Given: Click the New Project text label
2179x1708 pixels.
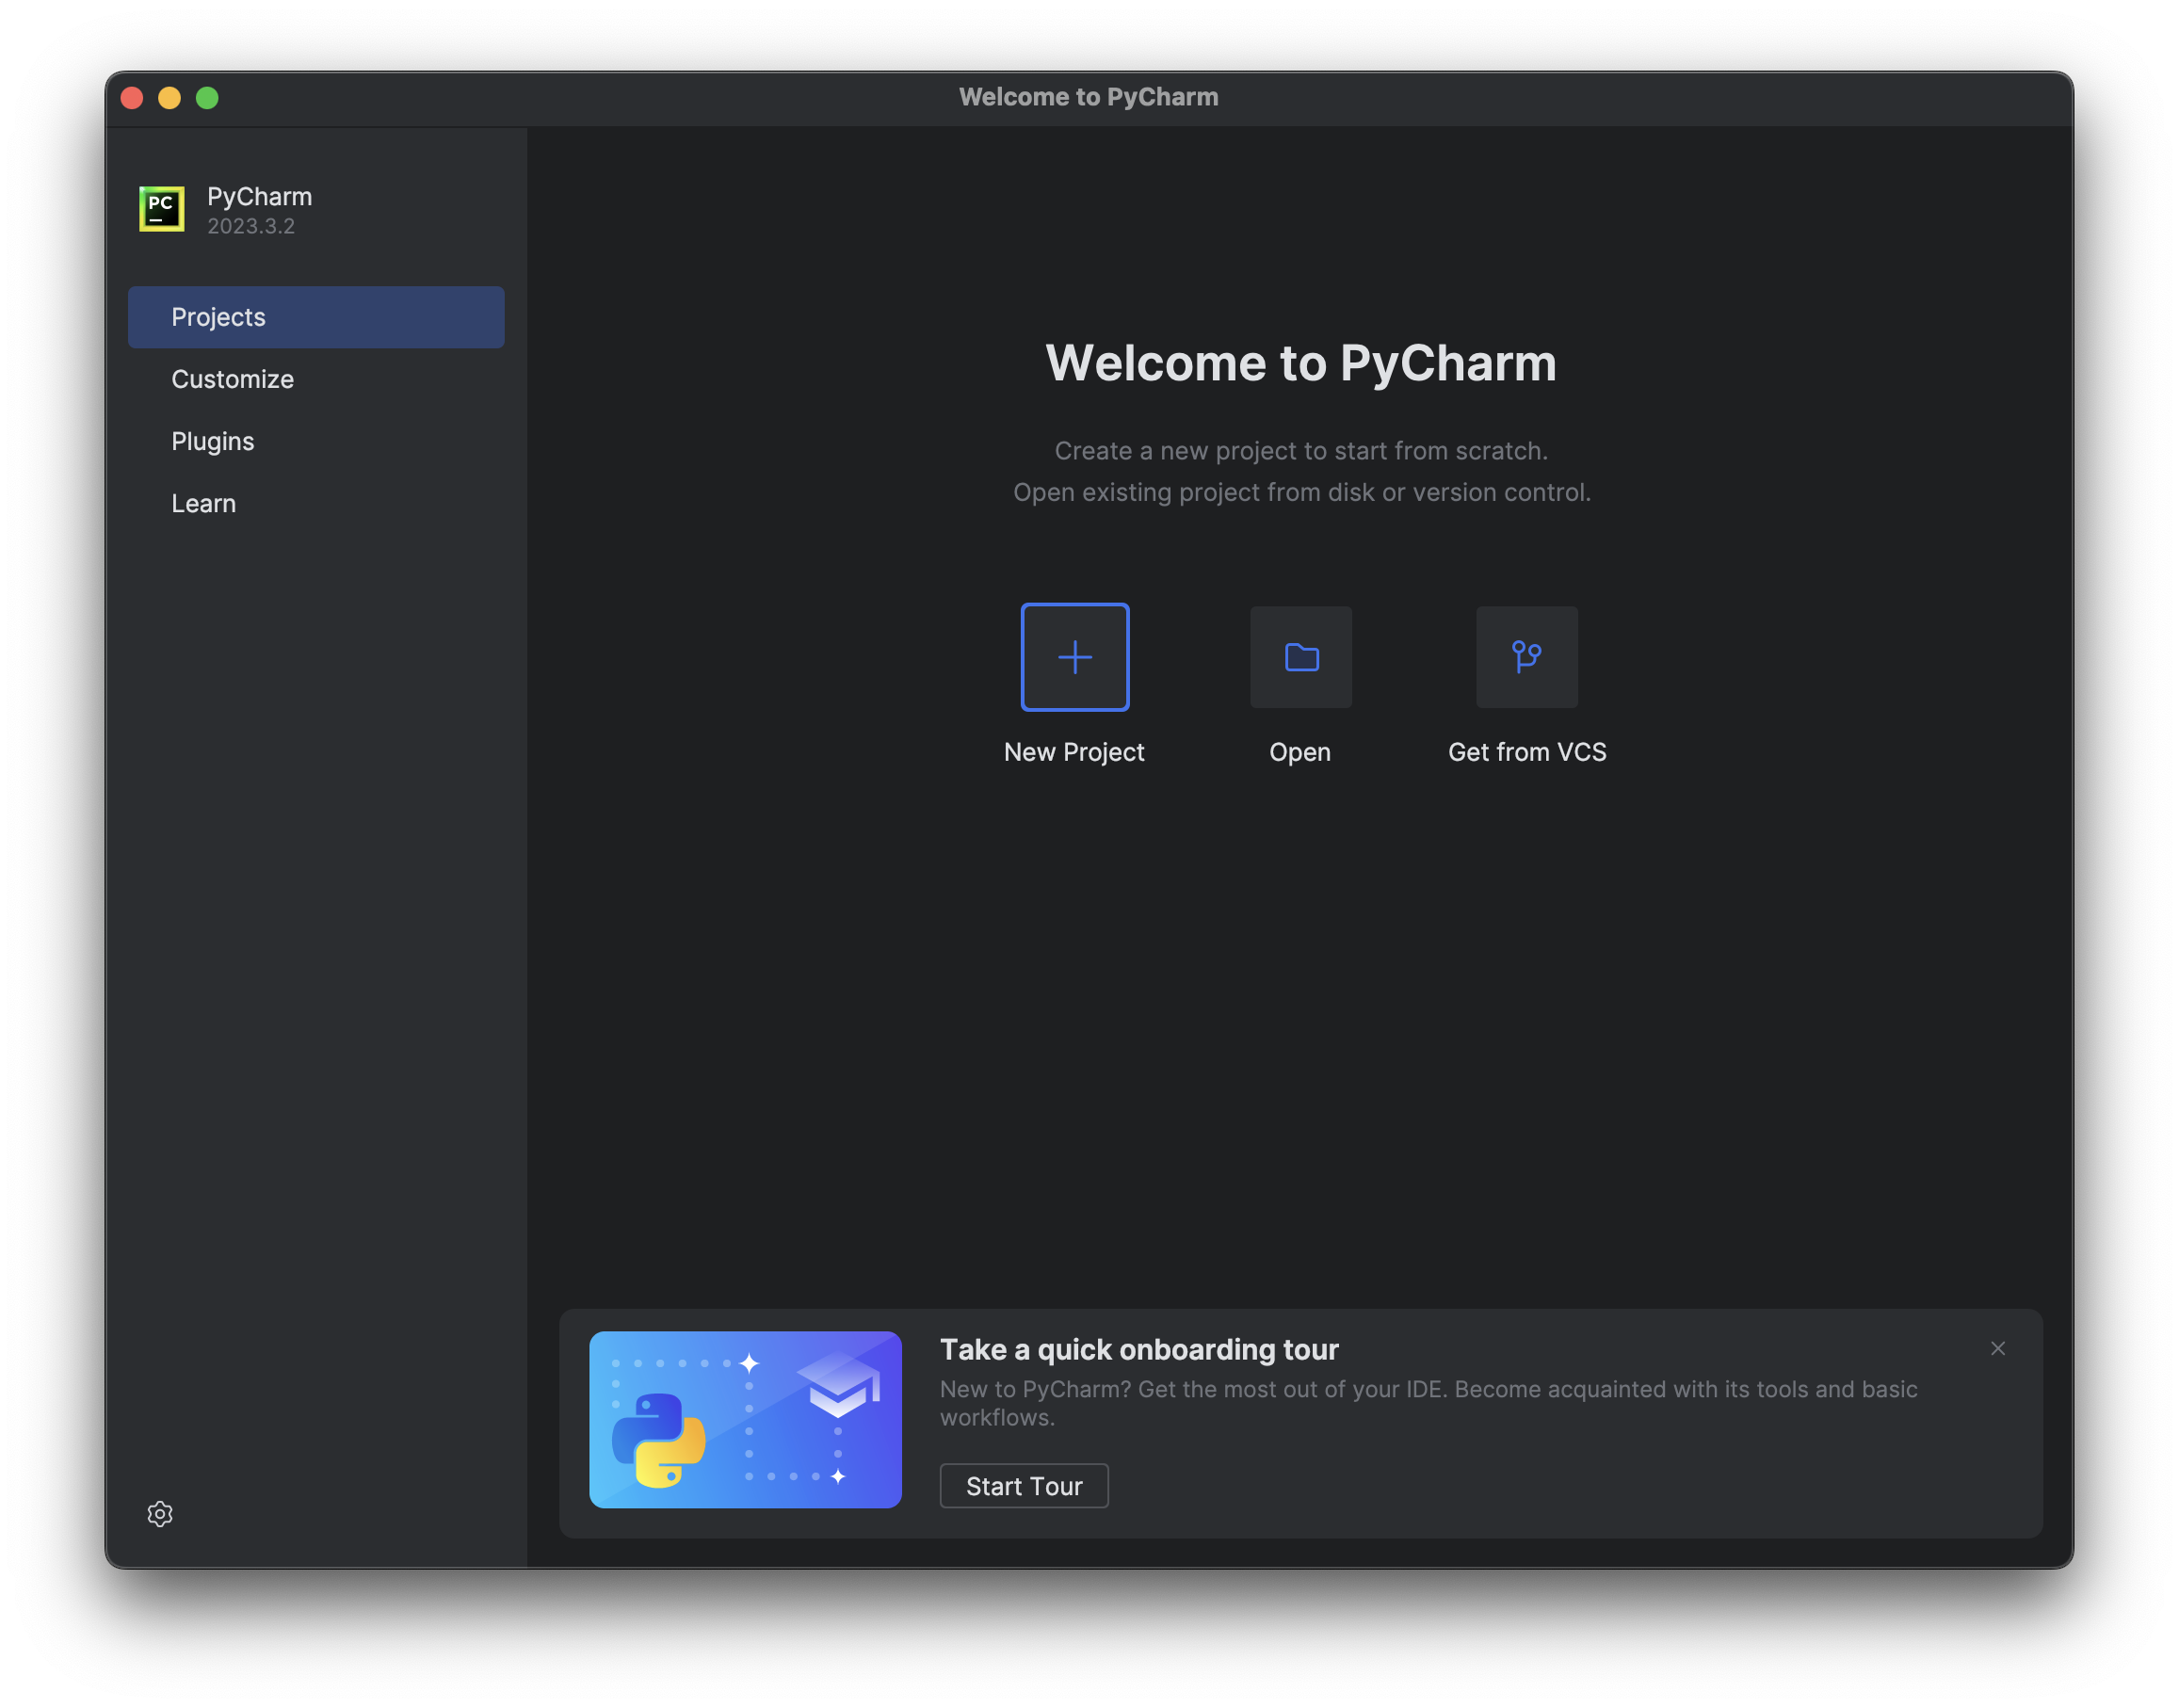Looking at the screenshot, I should [1073, 752].
